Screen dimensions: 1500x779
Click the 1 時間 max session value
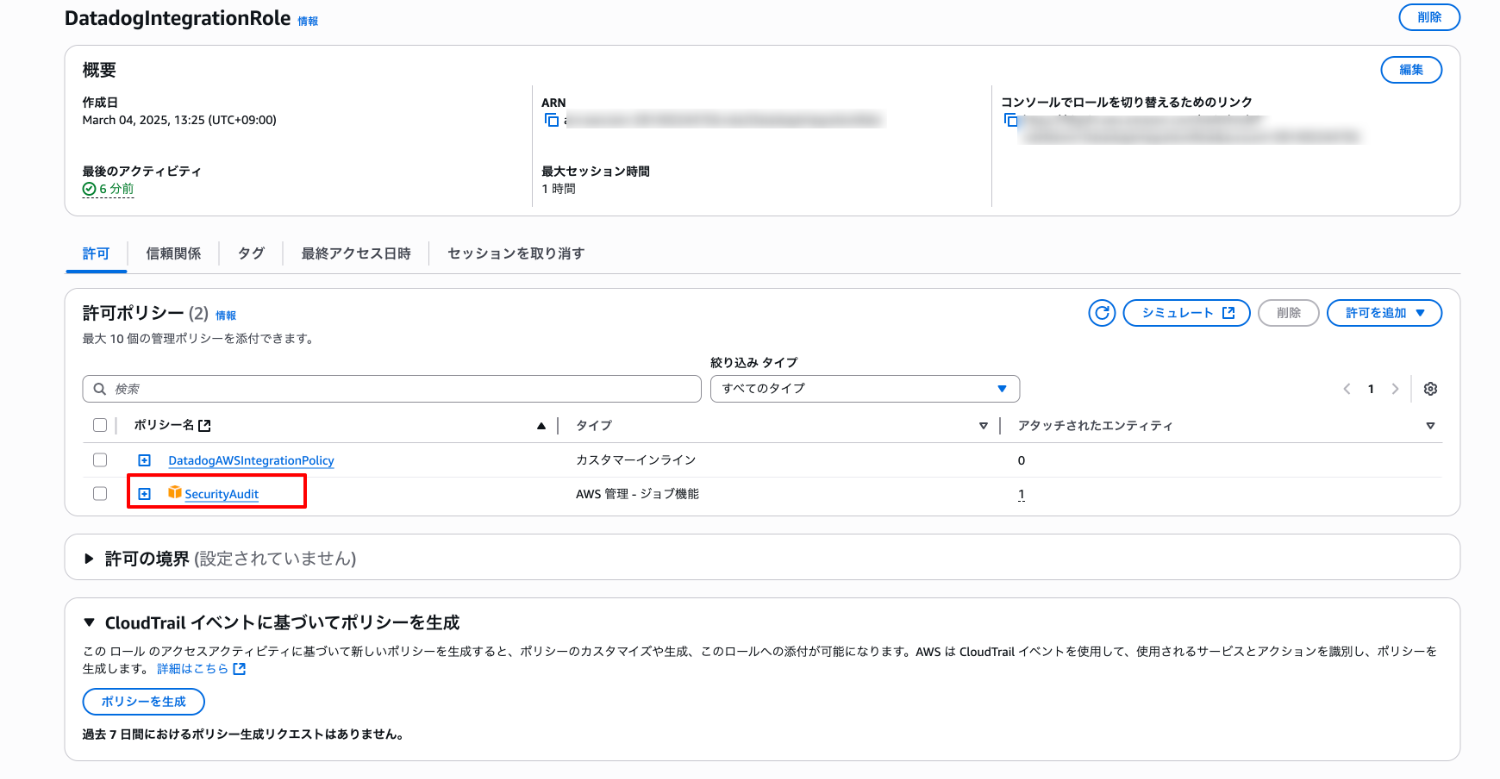tap(559, 188)
